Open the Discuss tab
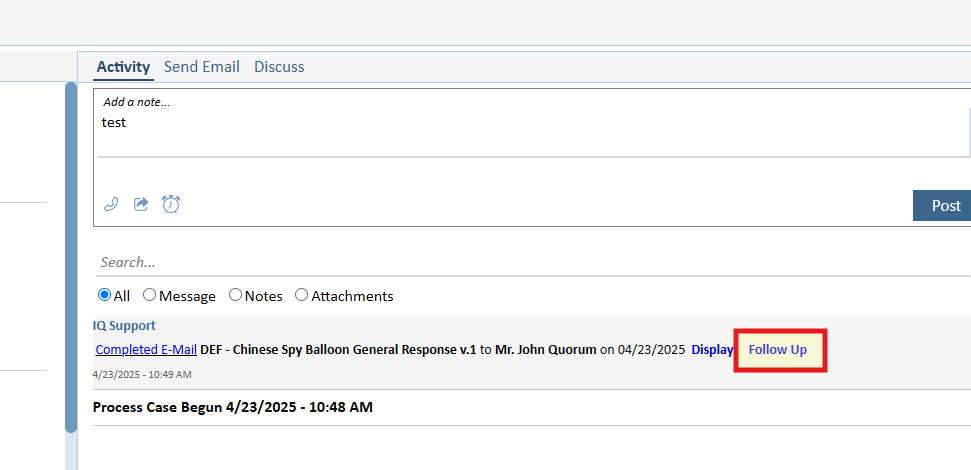Viewport: 971px width, 470px height. pyautogui.click(x=279, y=67)
